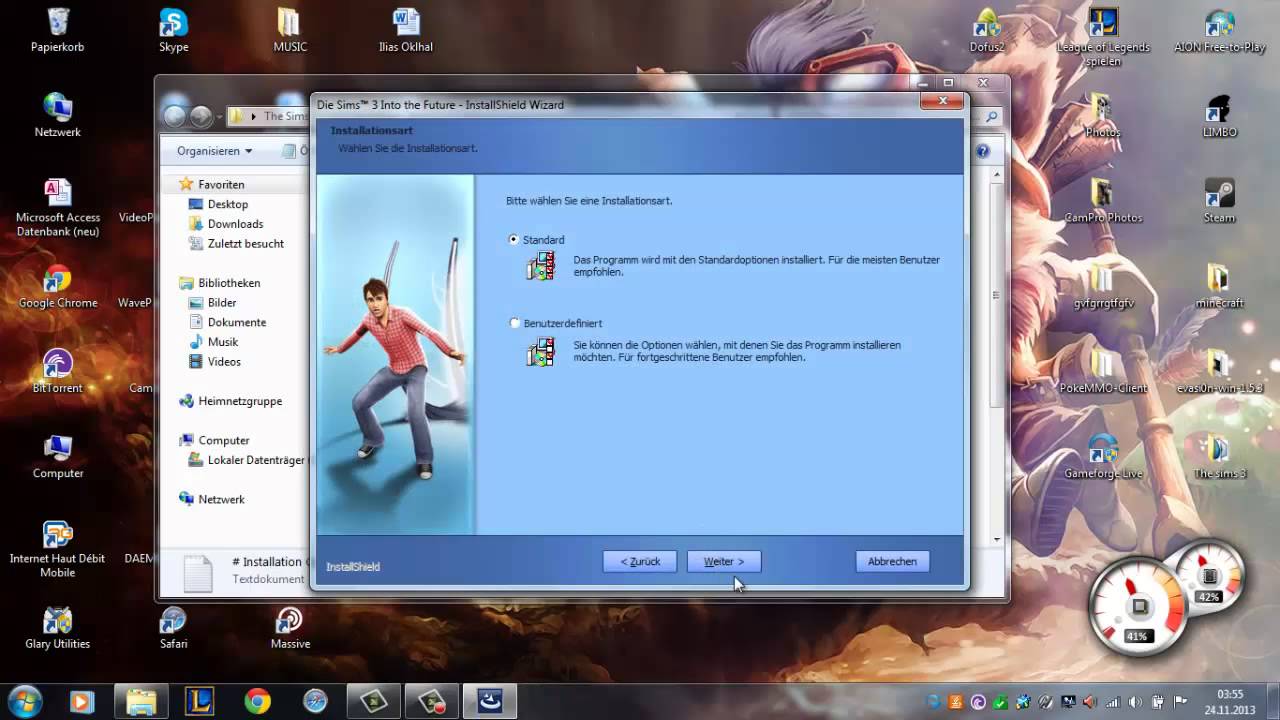Click the Safari desktop icon
Image resolution: width=1280 pixels, height=720 pixels.
tap(174, 627)
